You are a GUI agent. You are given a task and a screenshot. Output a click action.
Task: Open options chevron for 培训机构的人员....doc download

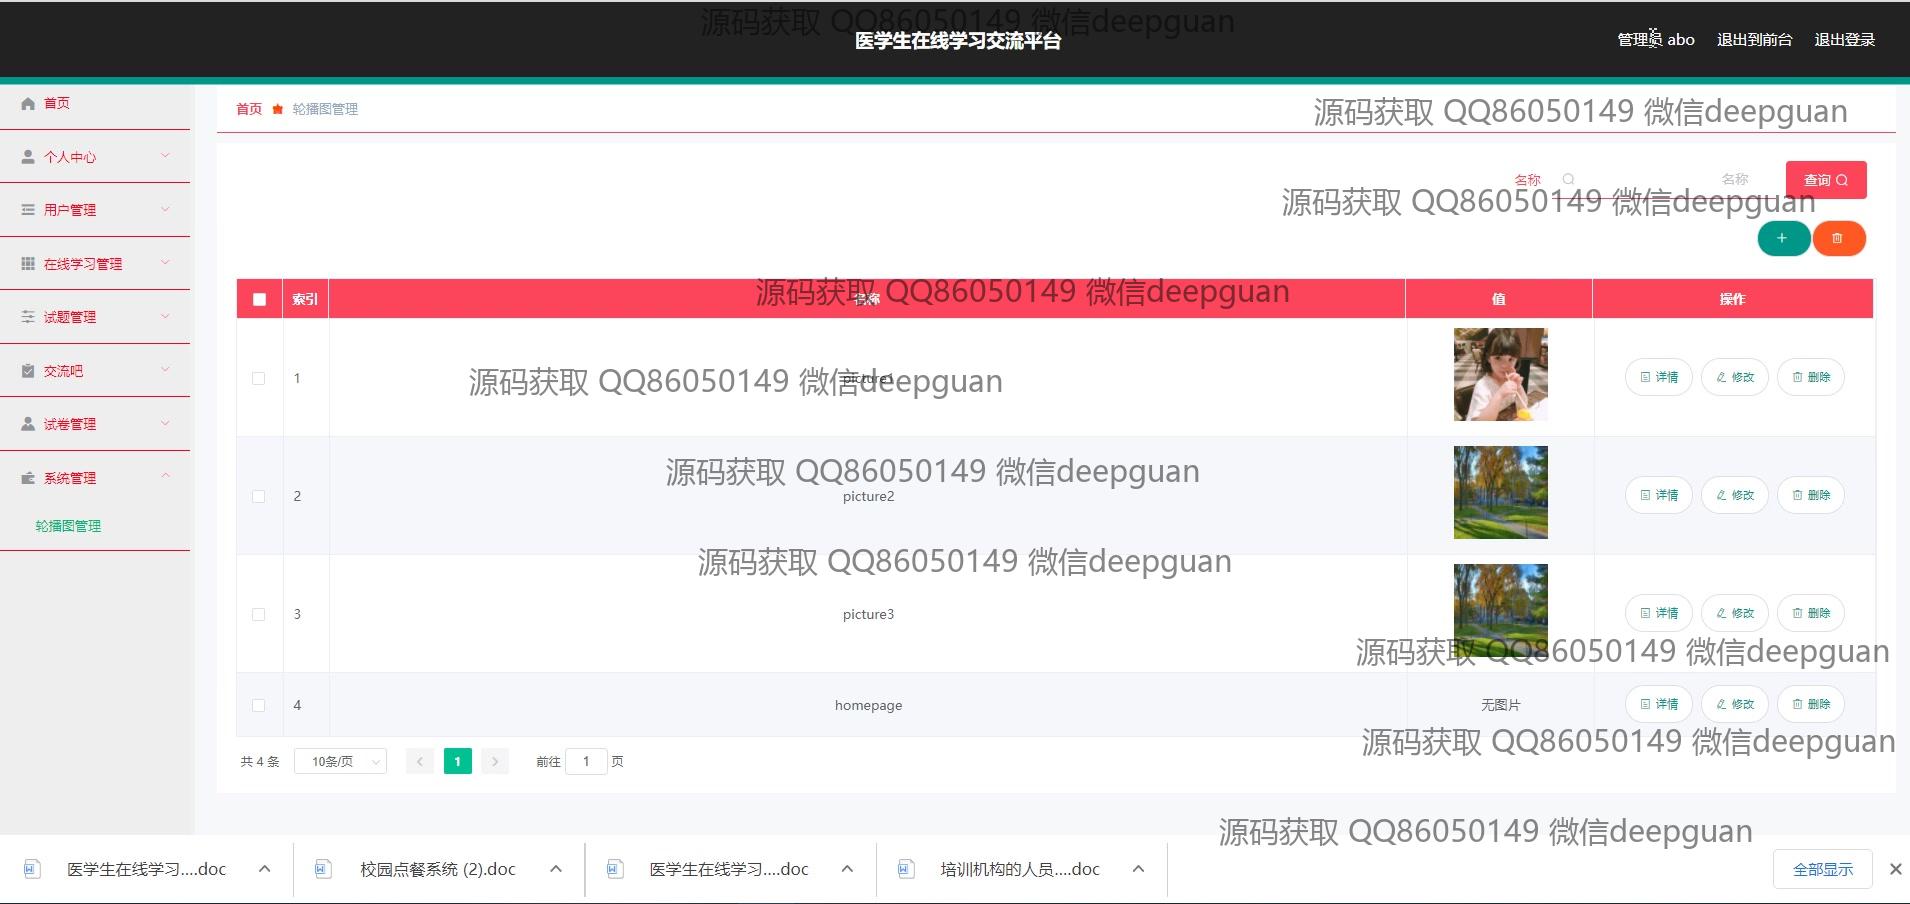(x=1138, y=869)
